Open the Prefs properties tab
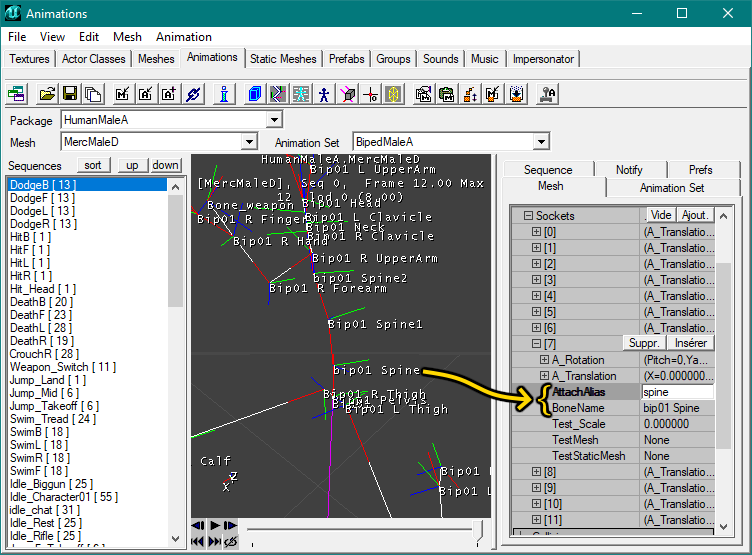Viewport: 752px width, 555px height. [700, 170]
